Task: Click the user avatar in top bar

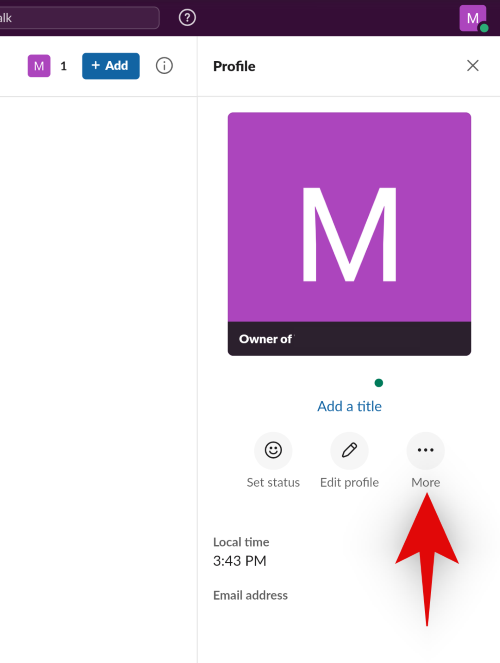Action: click(x=473, y=18)
